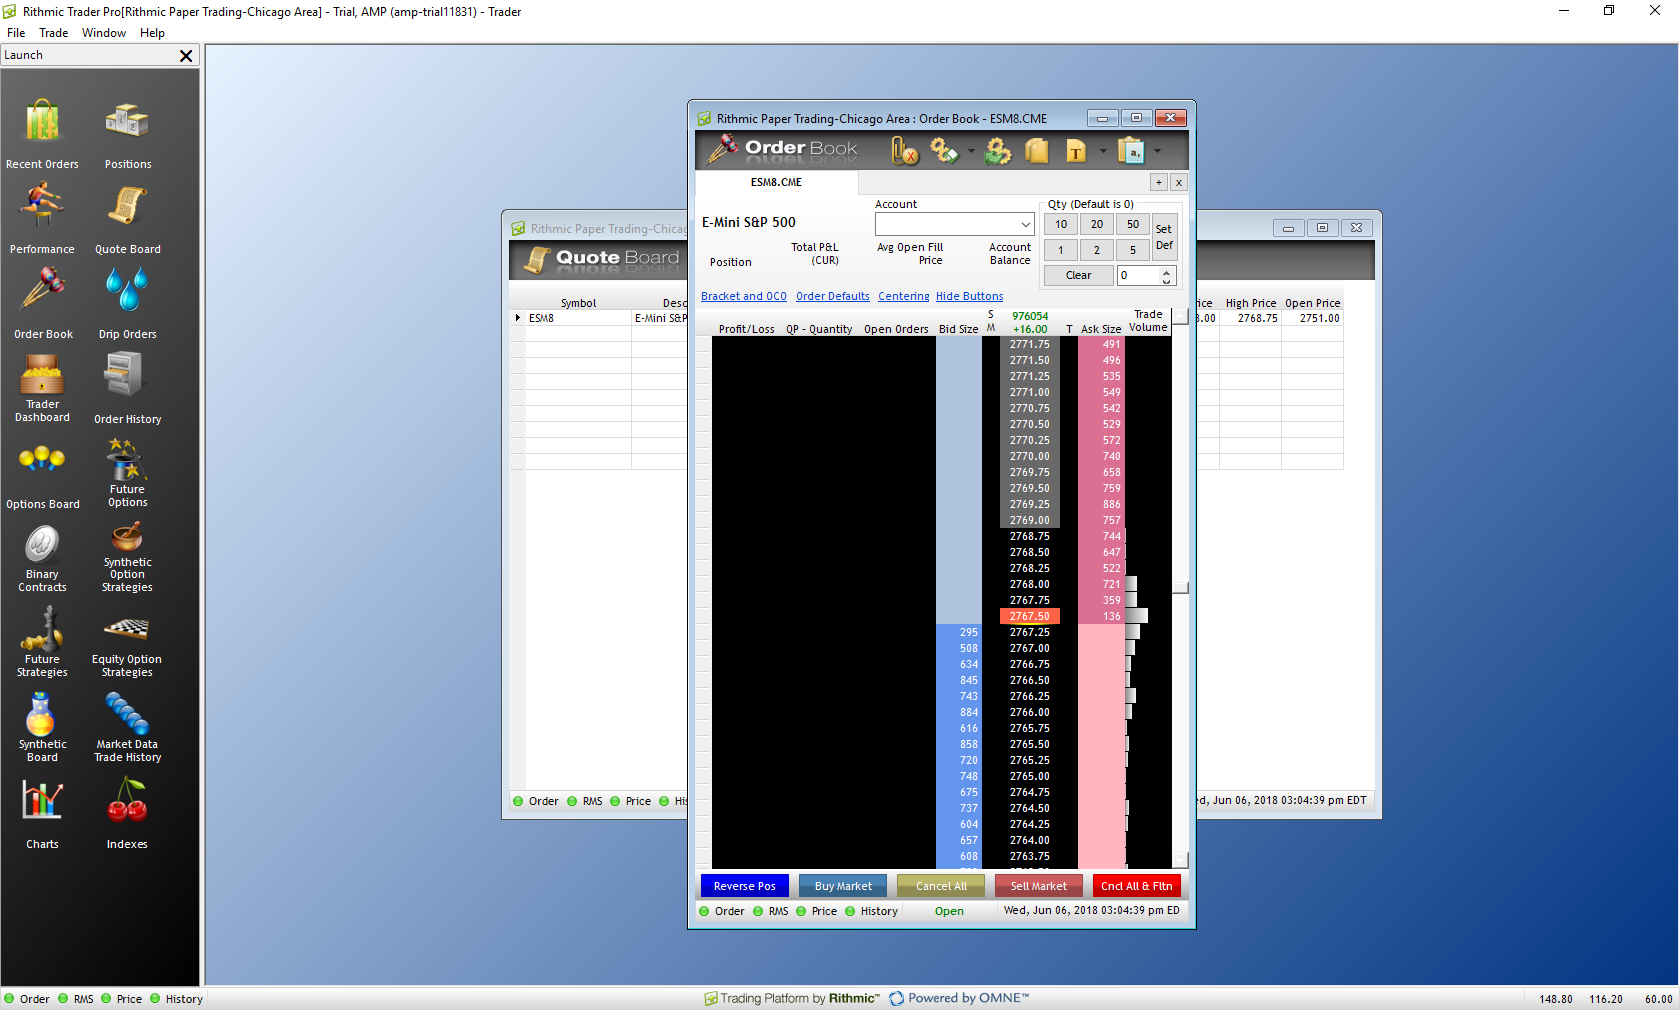Open Order History from the launch panel
Screen dimensions: 1680x1010
128,388
